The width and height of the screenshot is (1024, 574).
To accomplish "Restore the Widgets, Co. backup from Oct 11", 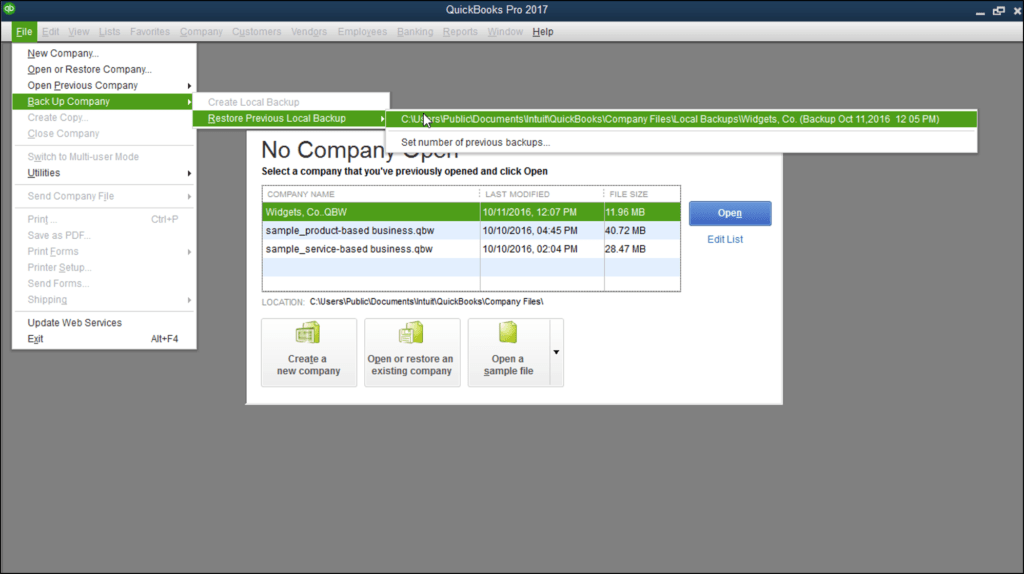I will coord(681,119).
